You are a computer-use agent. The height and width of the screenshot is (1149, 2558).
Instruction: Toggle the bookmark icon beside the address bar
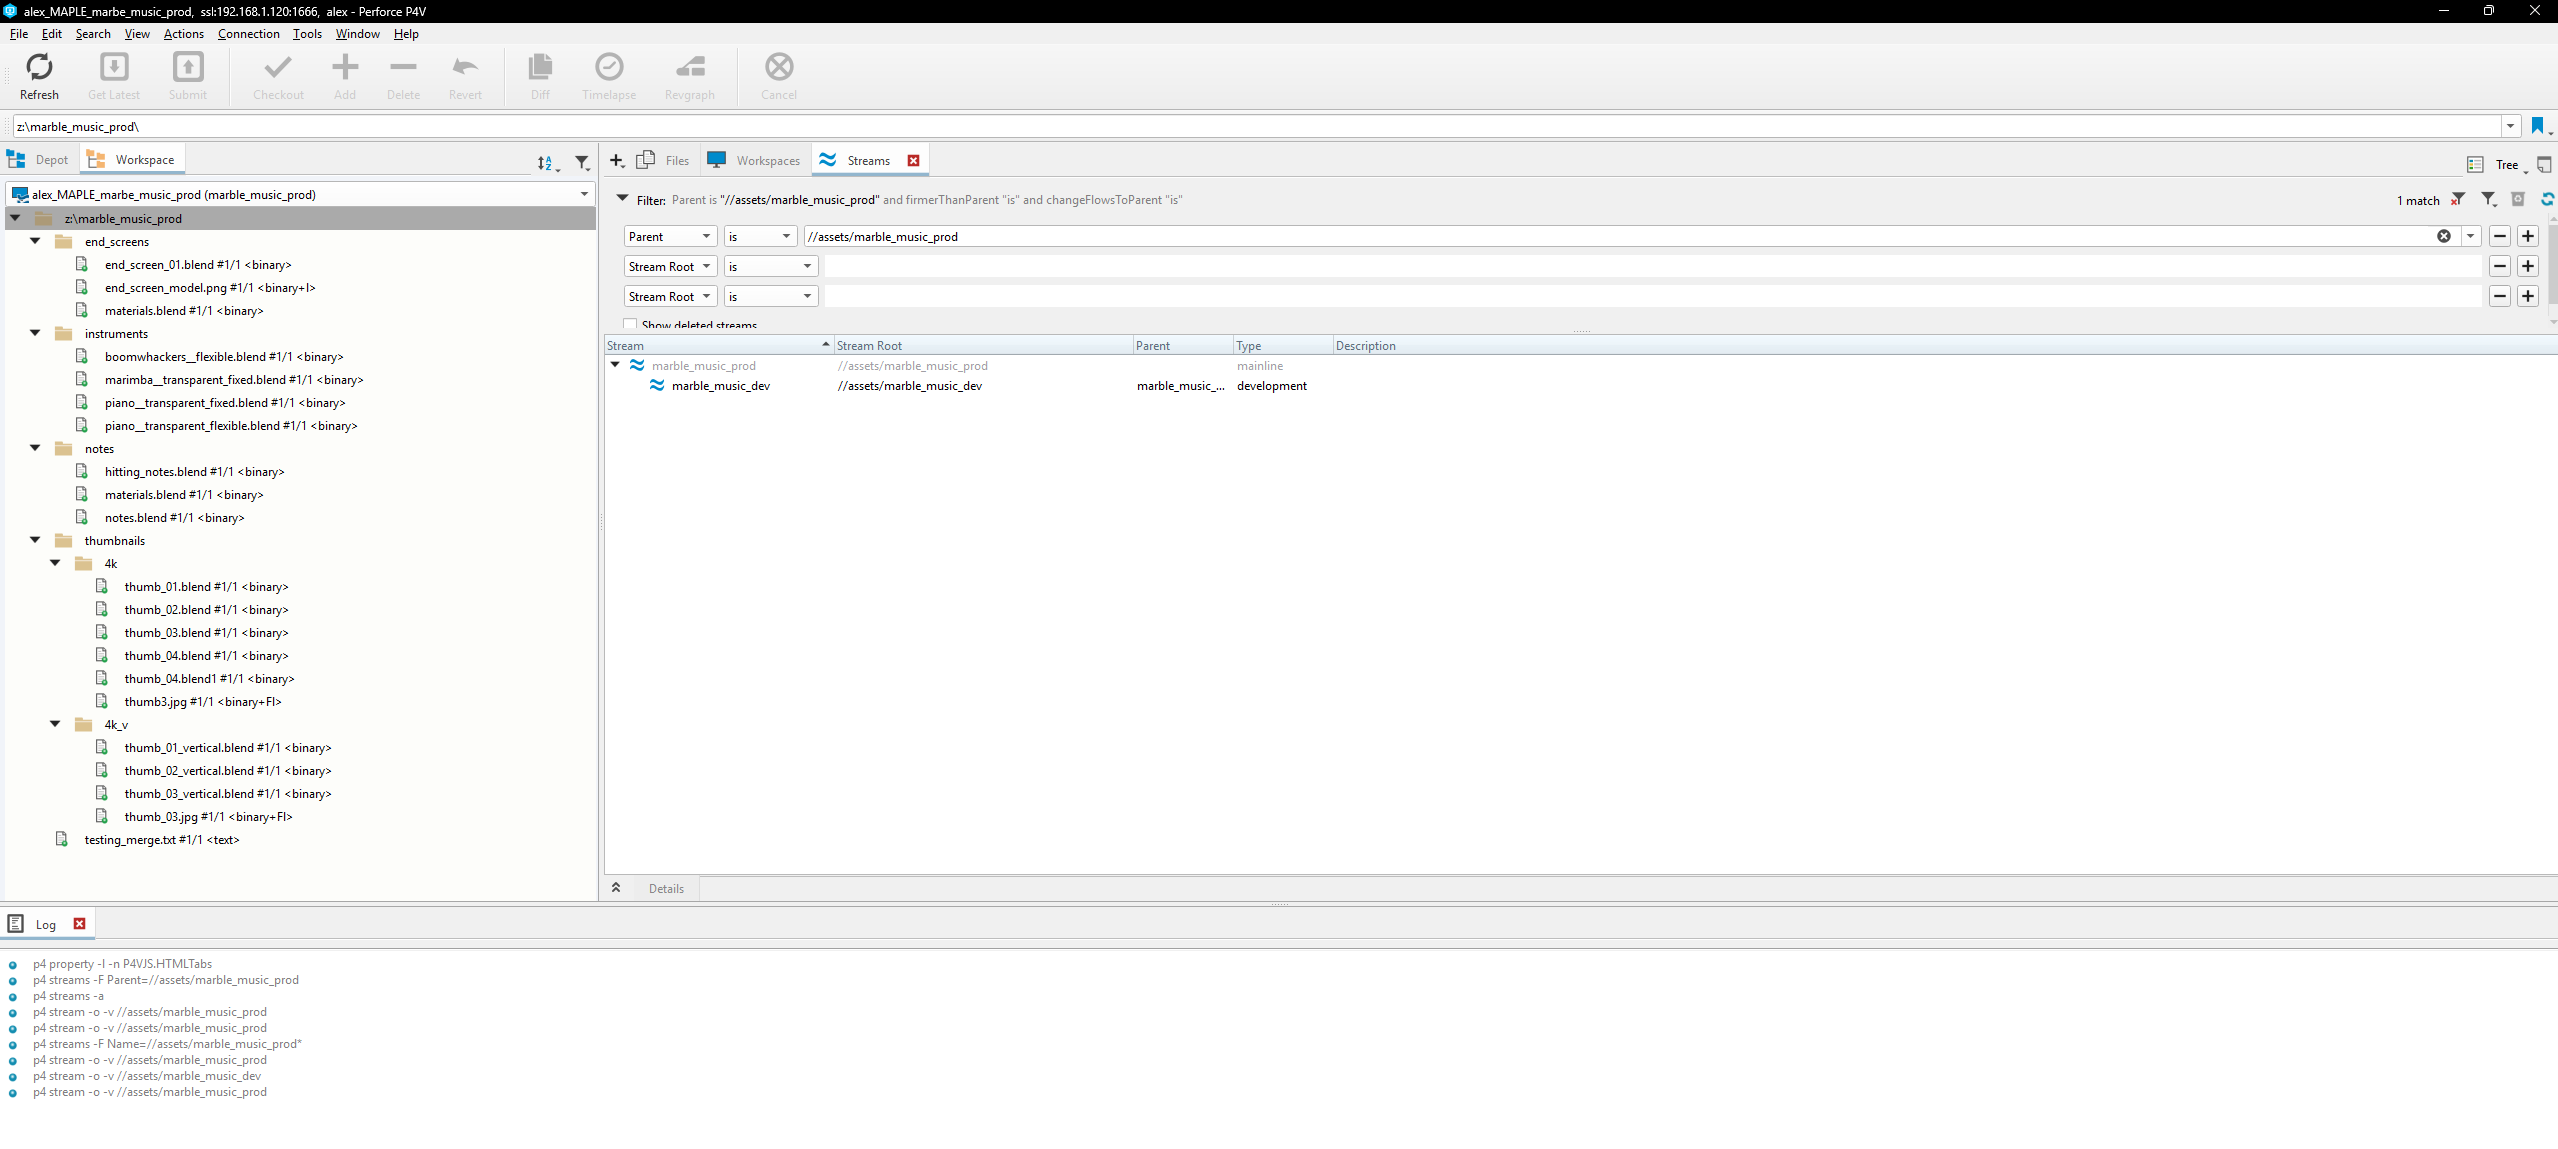pyautogui.click(x=2538, y=126)
